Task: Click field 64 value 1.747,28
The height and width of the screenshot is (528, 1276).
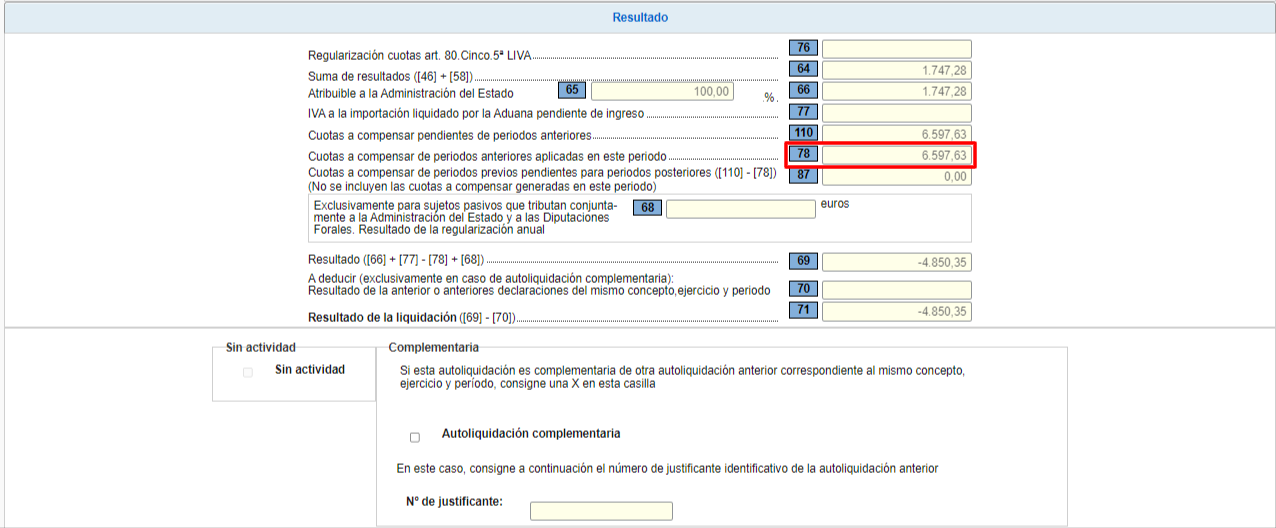Action: pyautogui.click(x=897, y=70)
